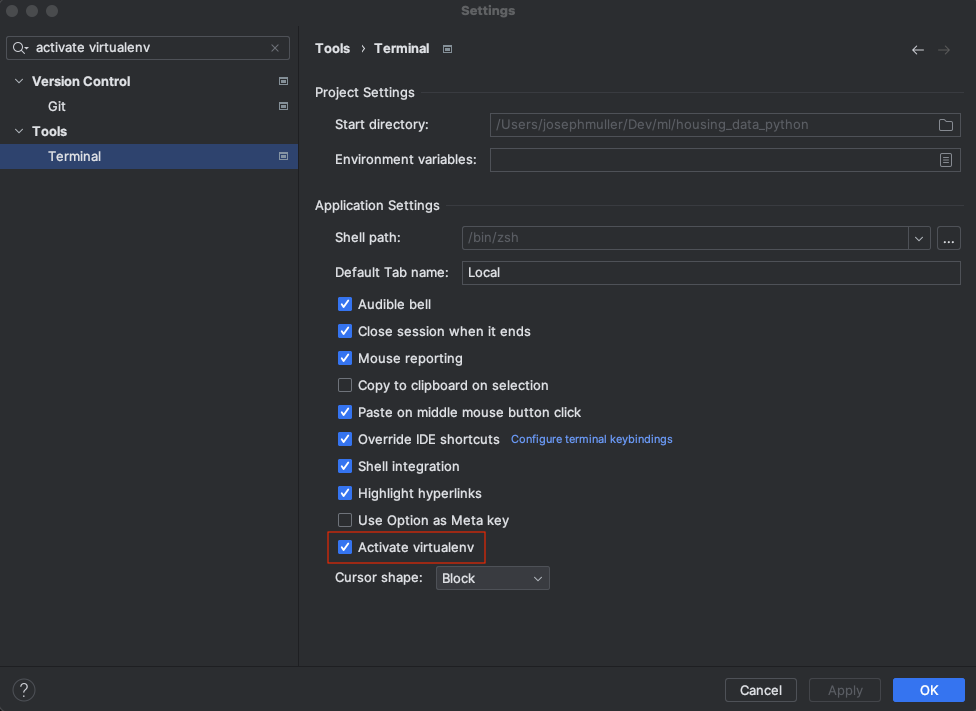Open the Start directory folder browser
Viewport: 976px width, 711px height.
tap(945, 125)
